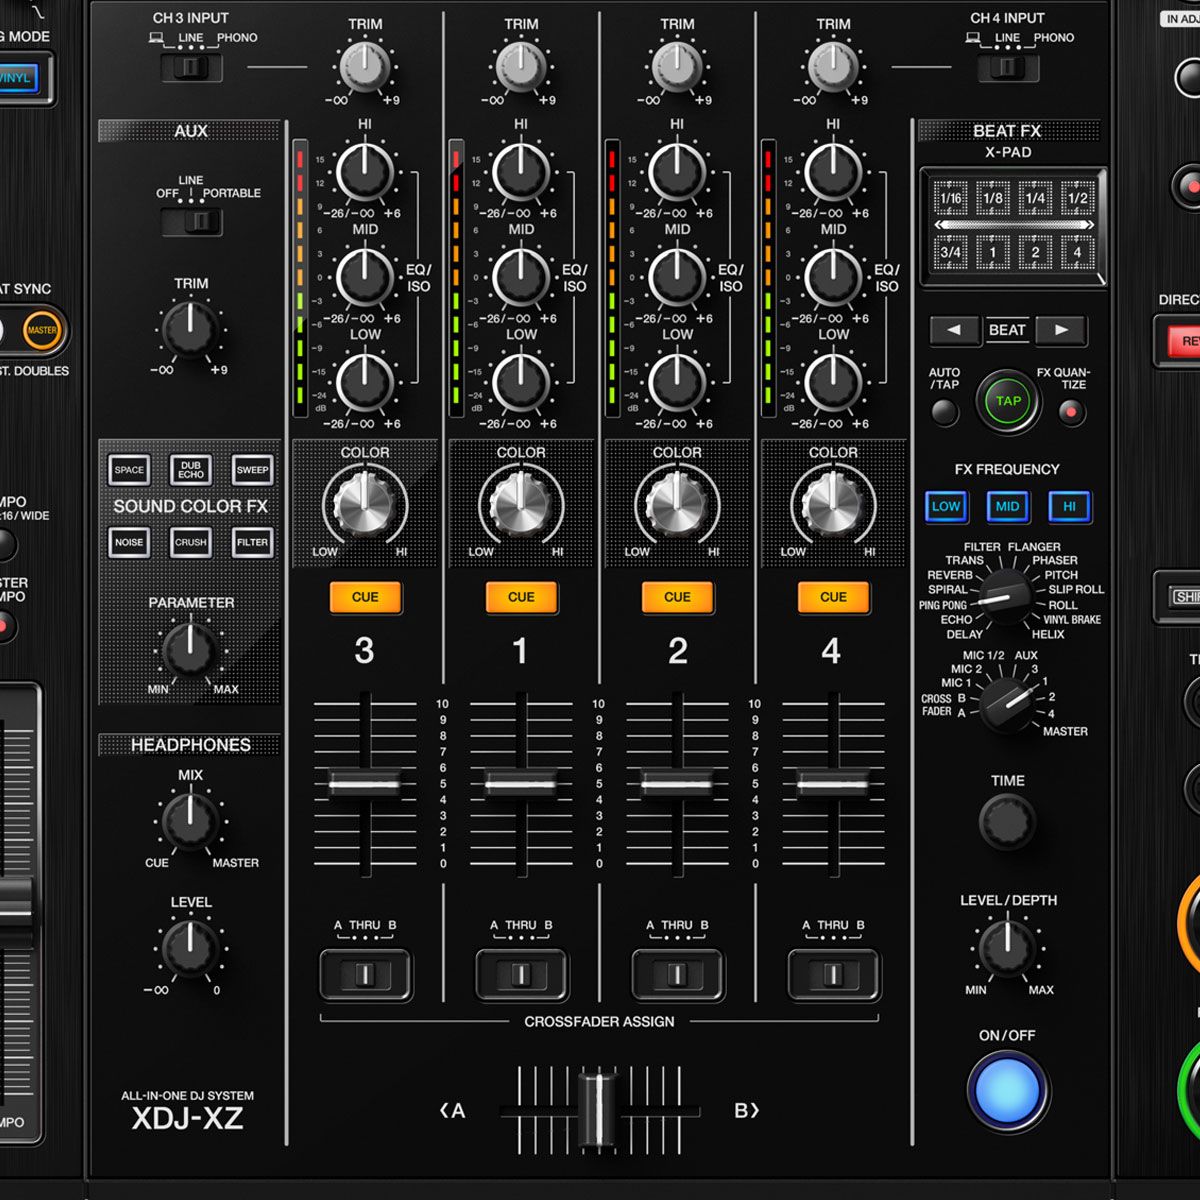Select the HI FX frequency band
The width and height of the screenshot is (1200, 1200).
coord(1069,507)
